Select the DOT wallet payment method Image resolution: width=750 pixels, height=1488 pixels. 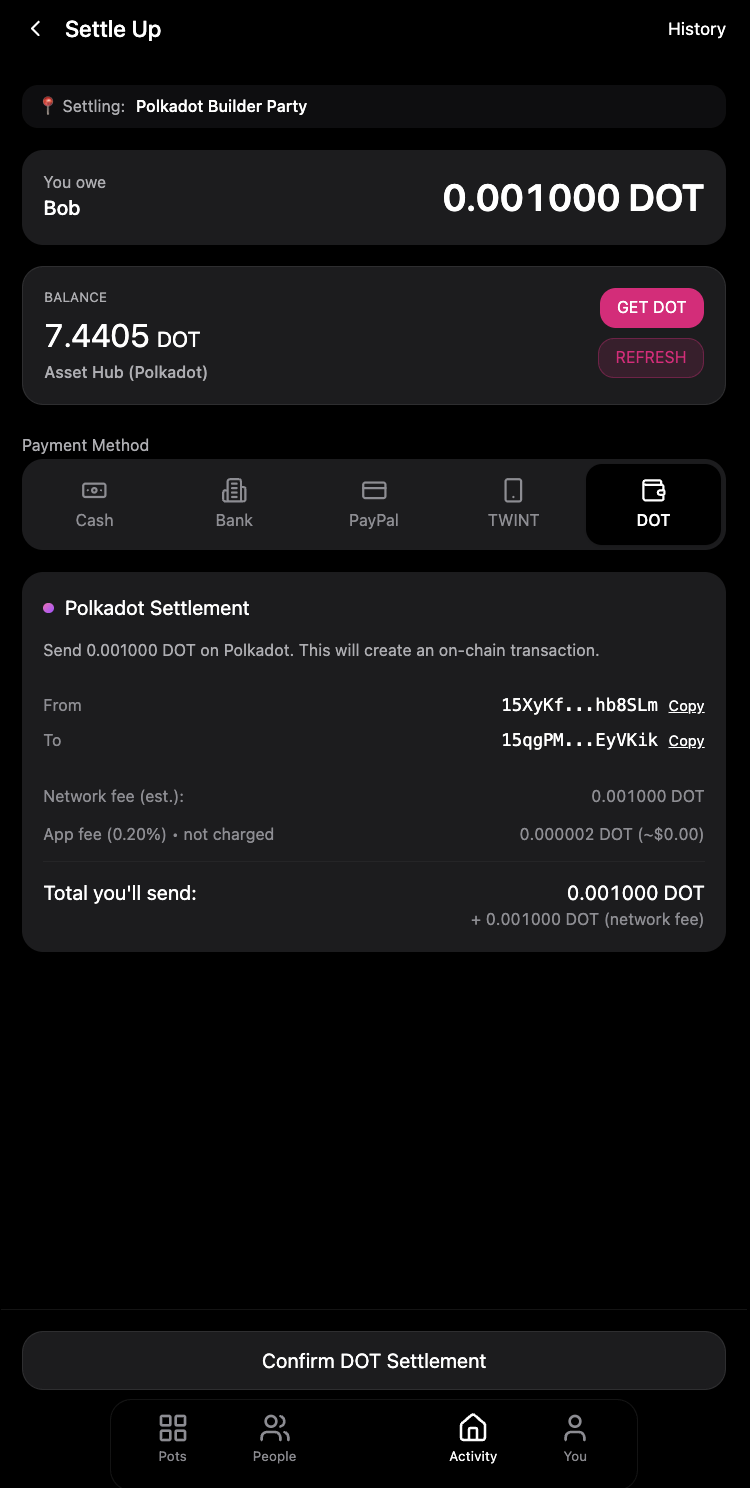[x=653, y=505]
